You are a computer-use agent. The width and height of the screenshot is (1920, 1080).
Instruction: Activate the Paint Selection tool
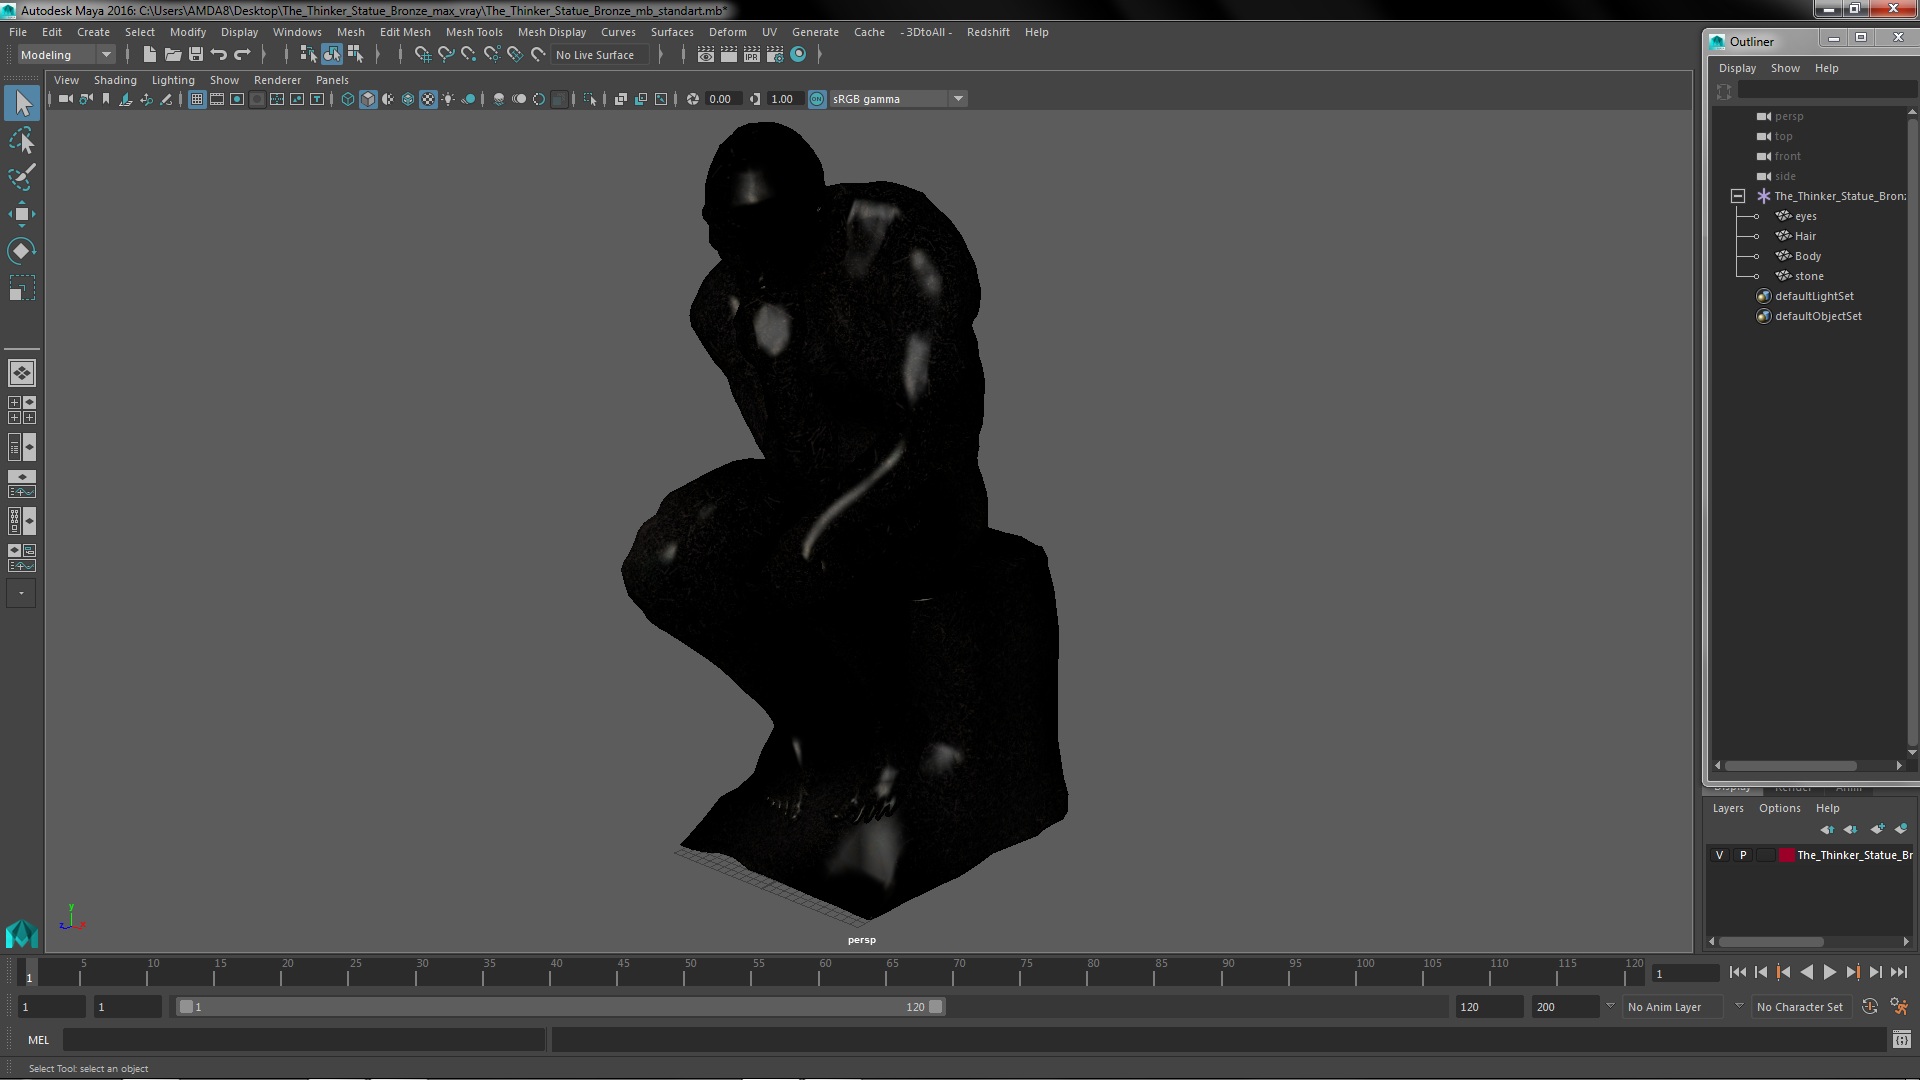click(22, 177)
